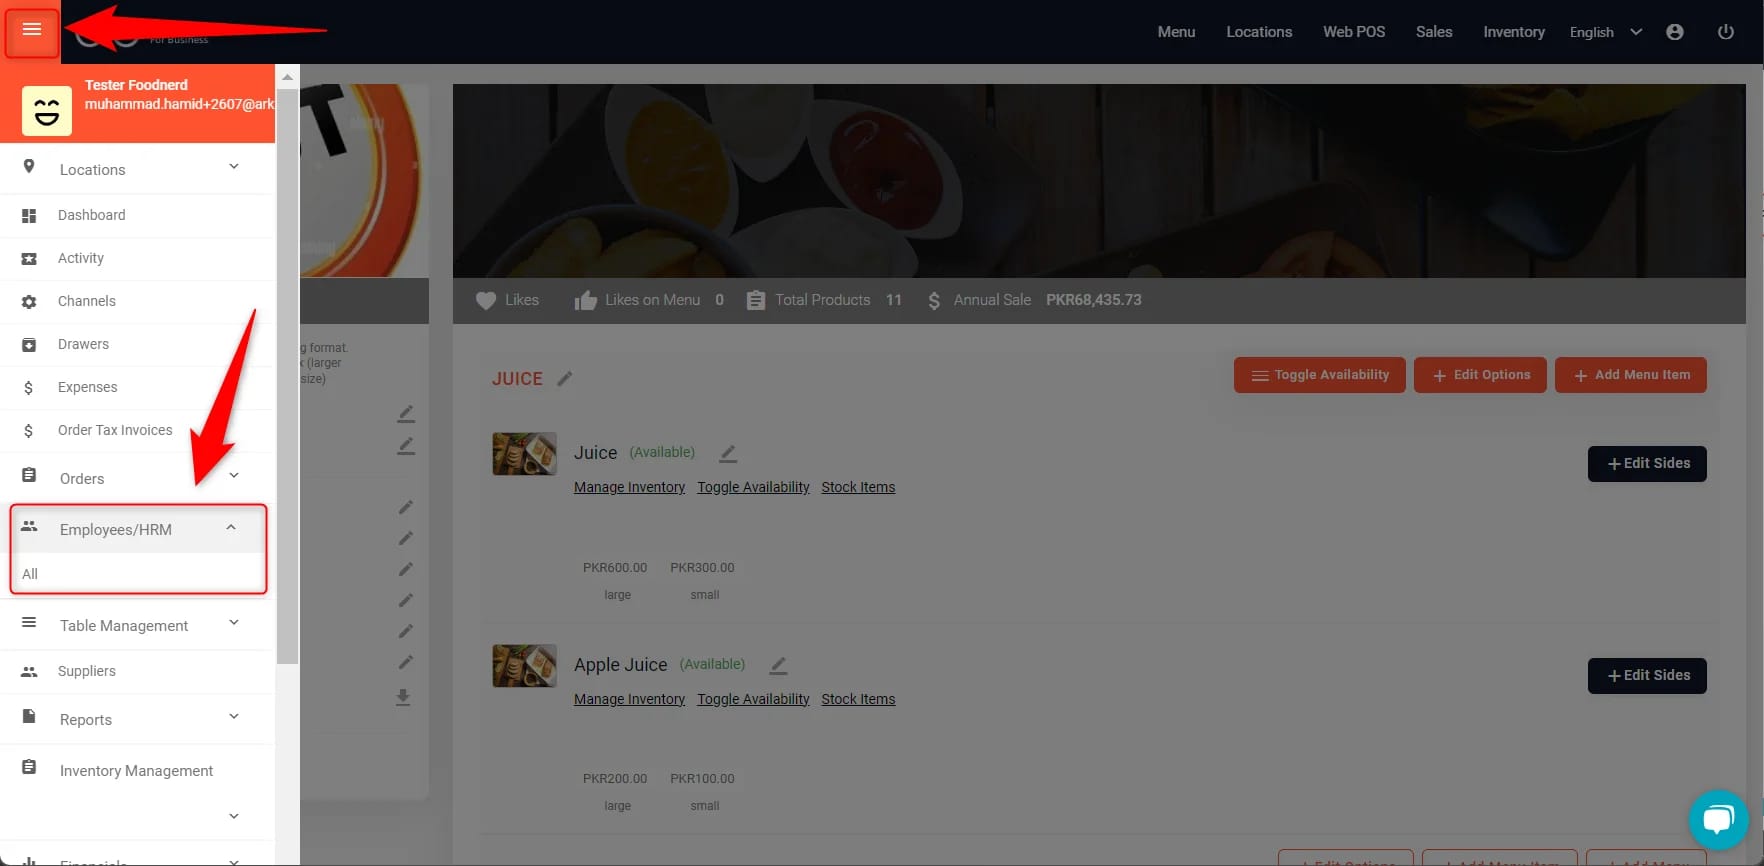1764x866 pixels.
Task: Click the Order Tax Invoices dollar icon
Action: [x=29, y=431]
